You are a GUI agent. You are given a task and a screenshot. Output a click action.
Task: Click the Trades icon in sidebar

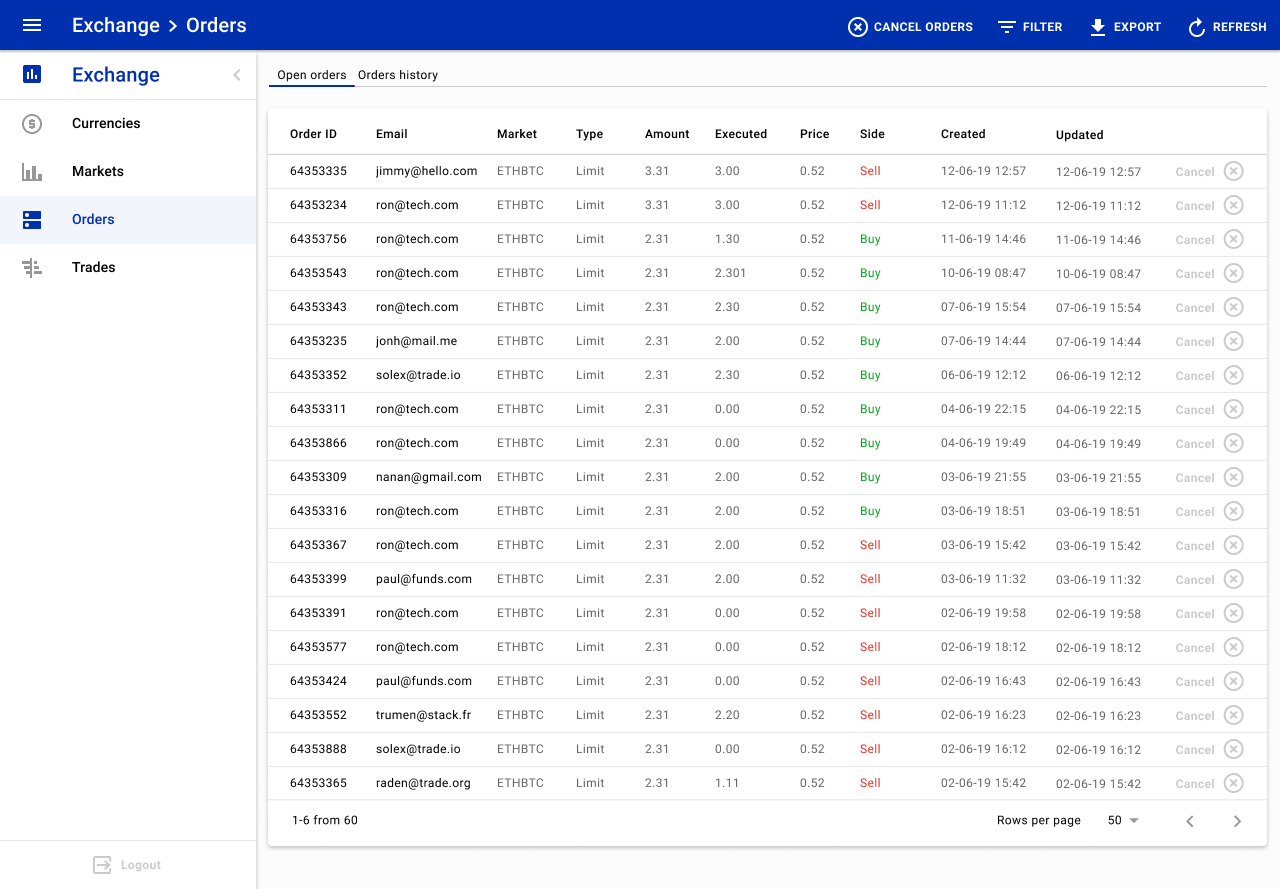[32, 268]
